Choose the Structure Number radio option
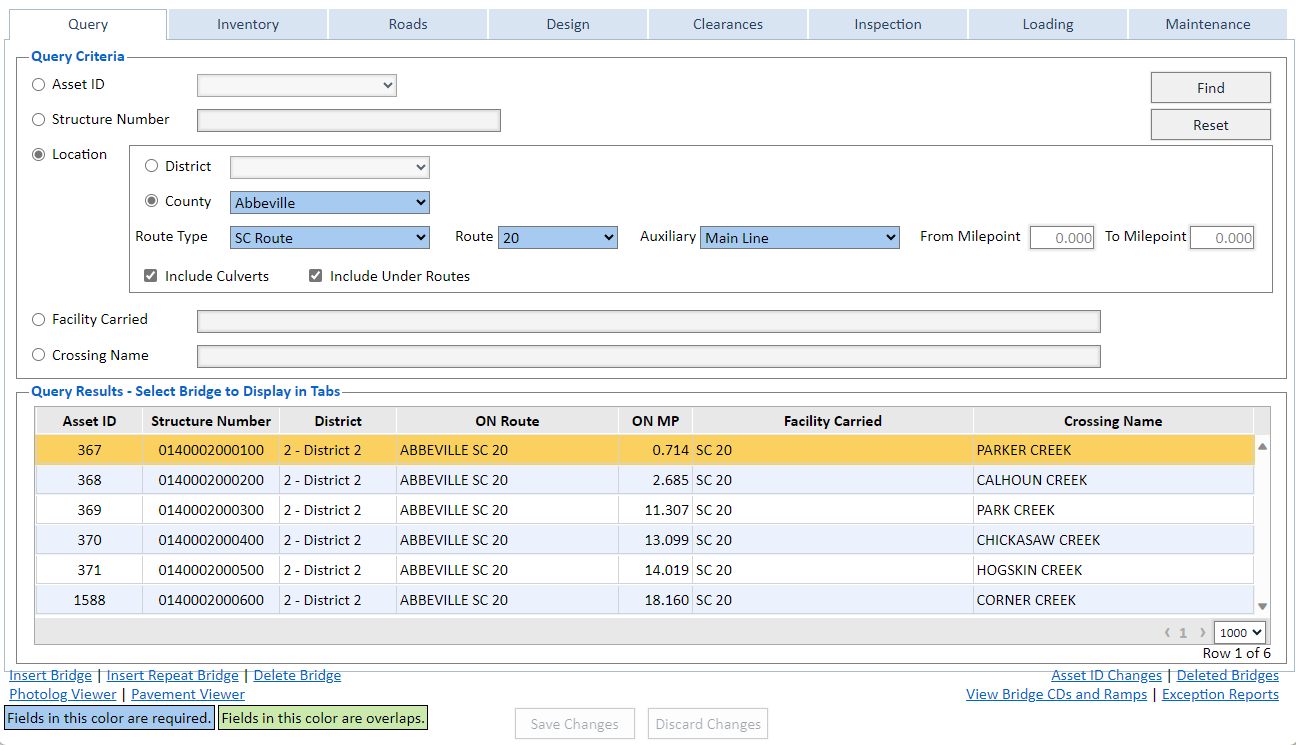The height and width of the screenshot is (745, 1296). [39, 120]
